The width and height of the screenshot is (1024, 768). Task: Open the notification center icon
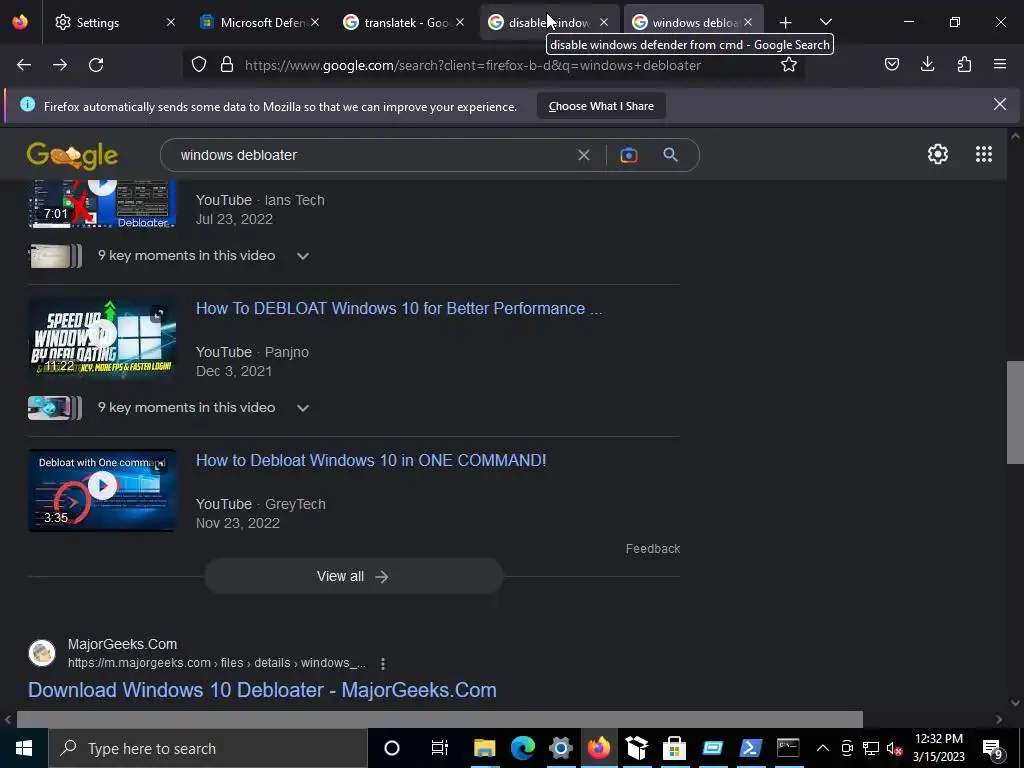coord(993,748)
